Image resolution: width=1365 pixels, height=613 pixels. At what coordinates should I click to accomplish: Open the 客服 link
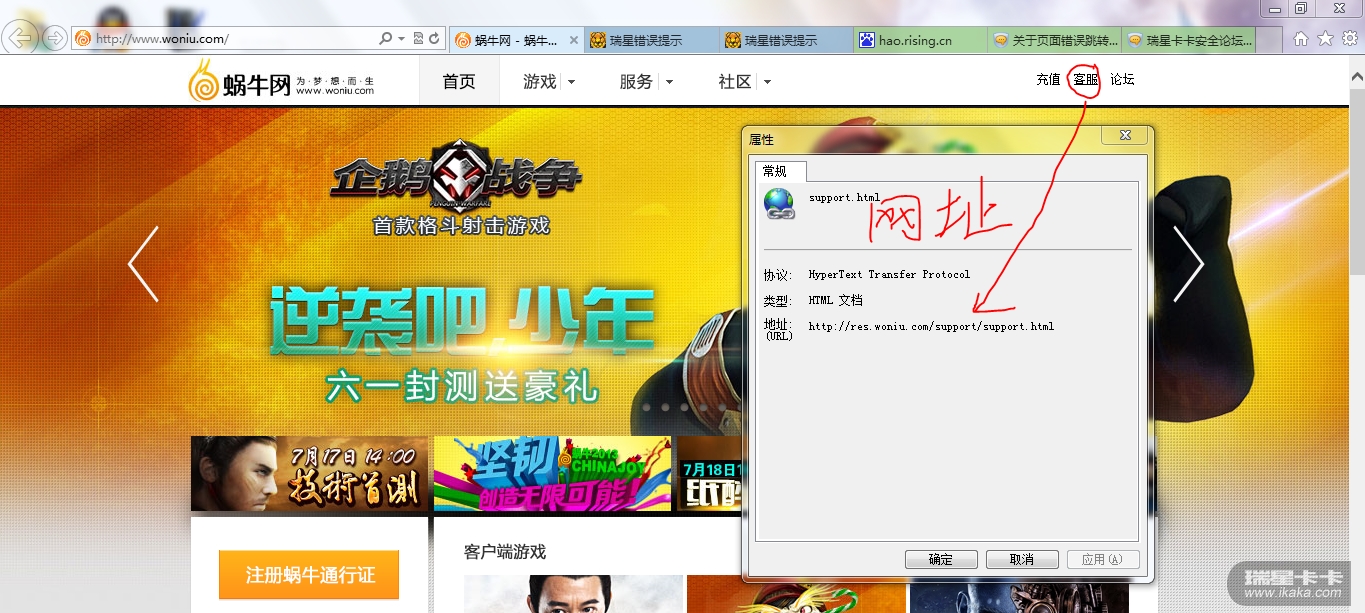tap(1085, 80)
